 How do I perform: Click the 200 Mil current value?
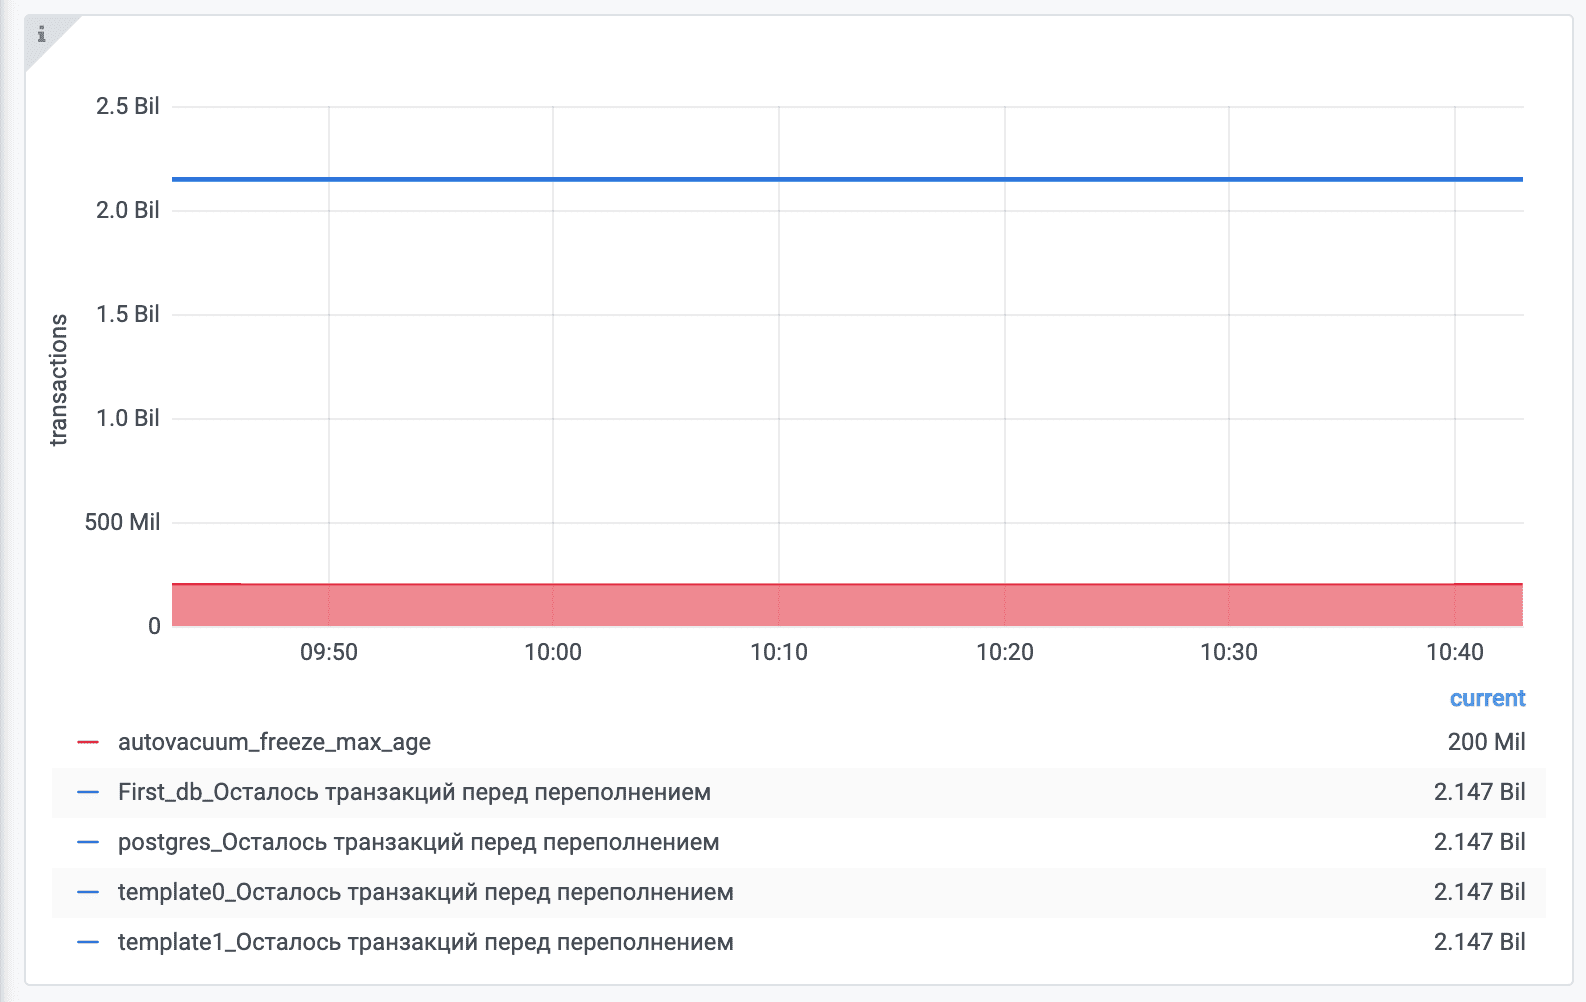[1486, 742]
